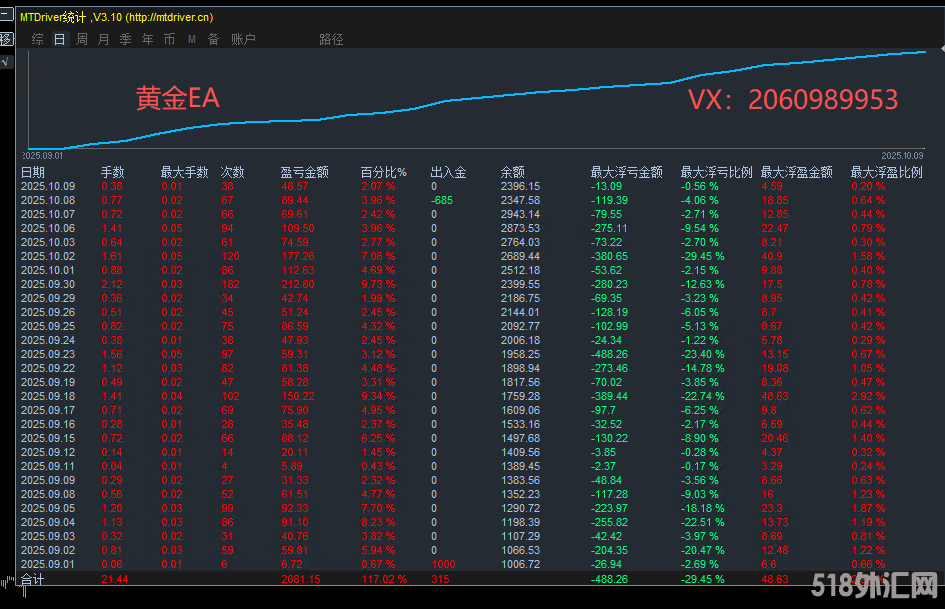
Task: Switch to the 综 summary tab
Action: tap(37, 39)
